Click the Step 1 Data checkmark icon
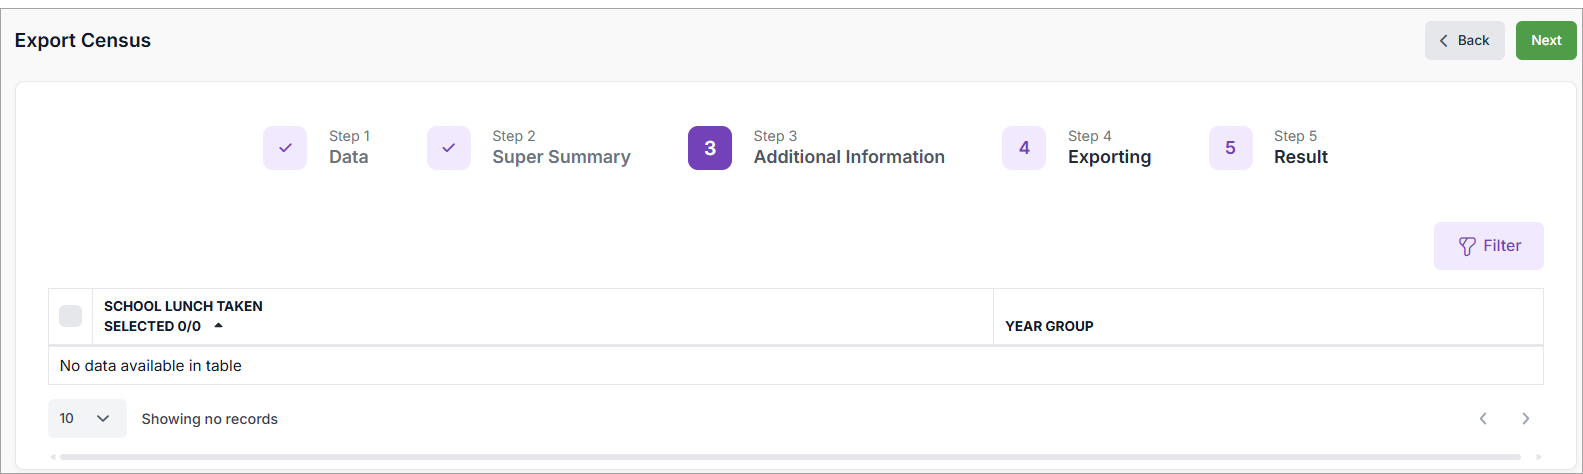The image size is (1583, 474). (x=285, y=148)
